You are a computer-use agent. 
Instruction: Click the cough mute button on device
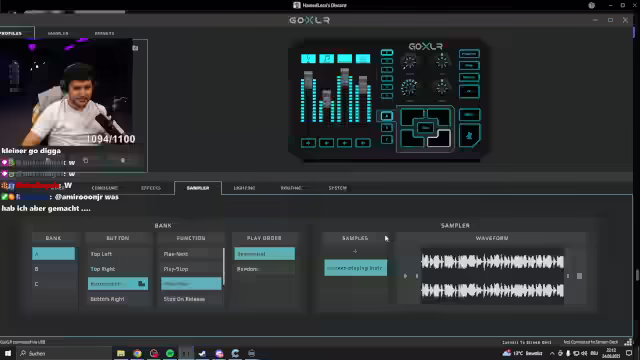469,136
